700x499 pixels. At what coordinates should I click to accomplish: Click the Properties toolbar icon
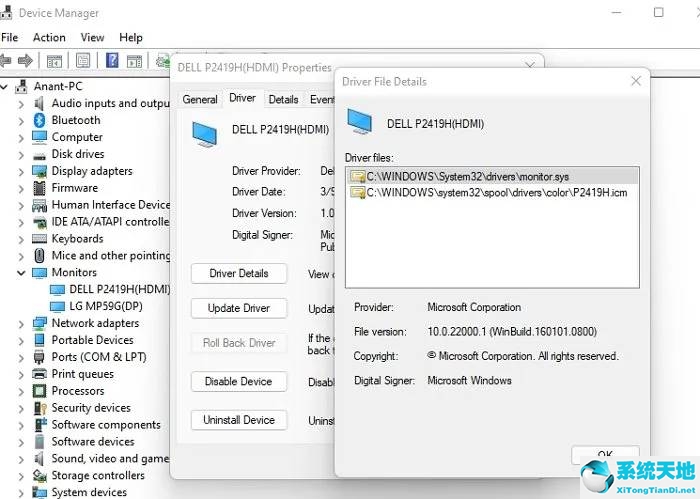coord(83,60)
